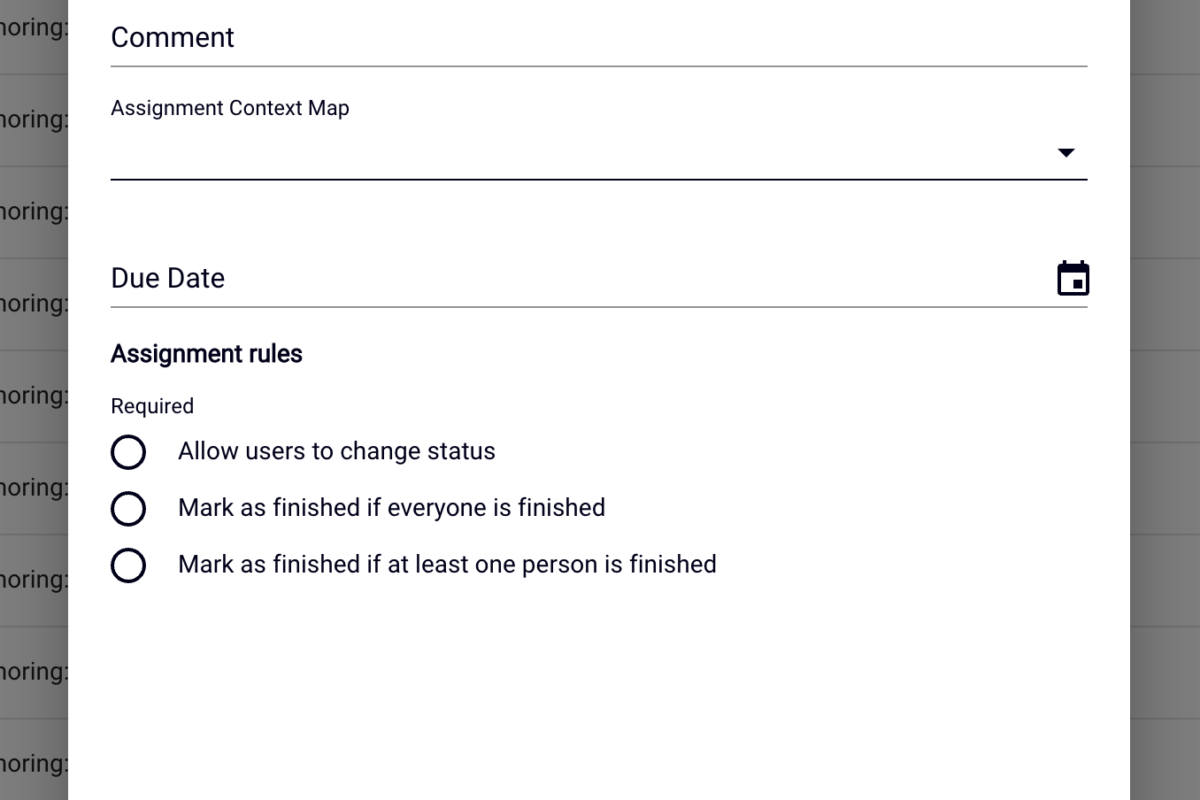Click the bottom dimmed list row behind the dialog
This screenshot has width=1200, height=800.
(34, 764)
